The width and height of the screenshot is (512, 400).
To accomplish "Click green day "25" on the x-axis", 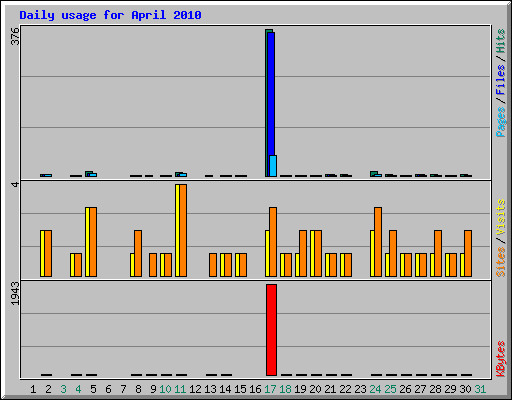I will pyautogui.click(x=390, y=389).
